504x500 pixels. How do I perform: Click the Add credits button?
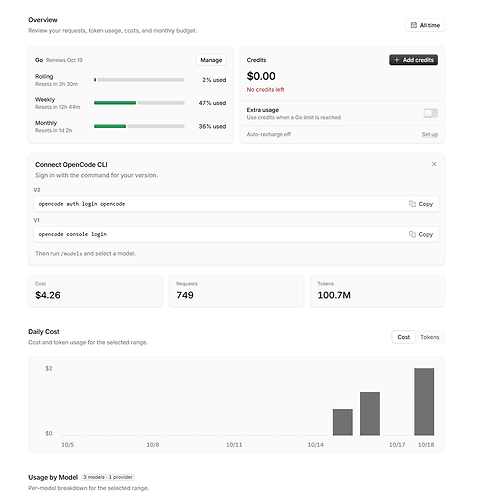coord(413,60)
